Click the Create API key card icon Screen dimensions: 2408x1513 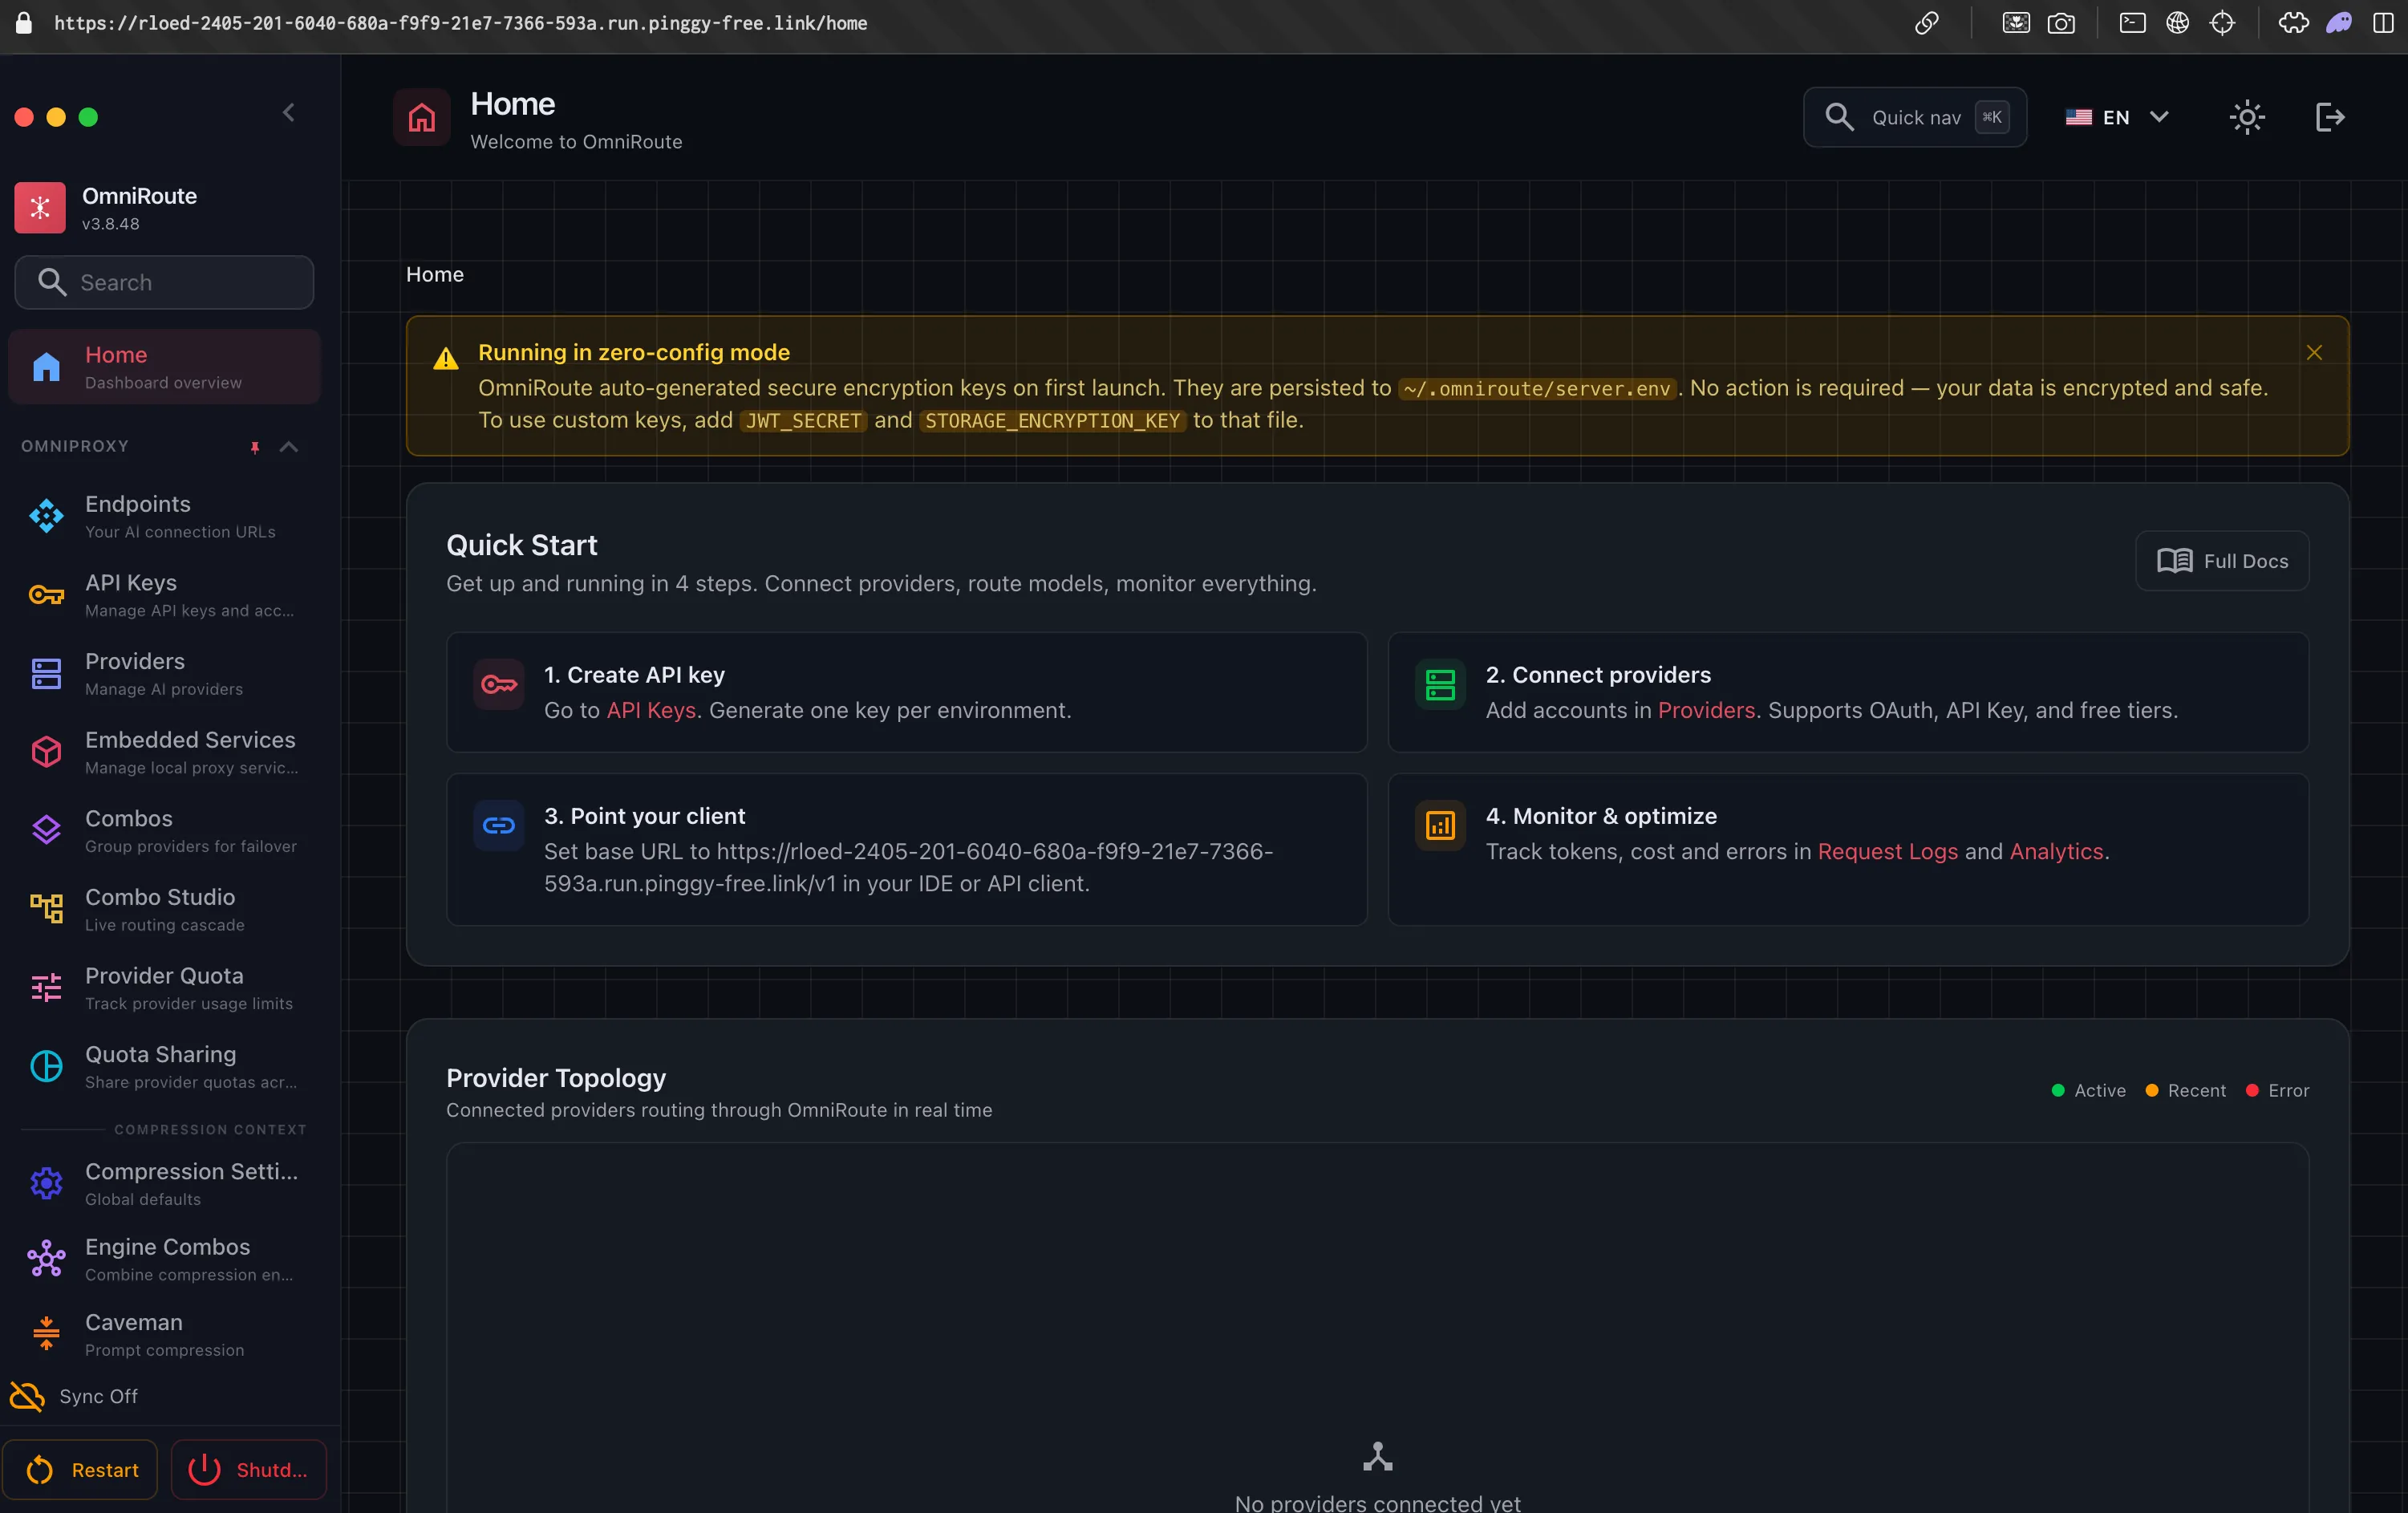(x=499, y=685)
